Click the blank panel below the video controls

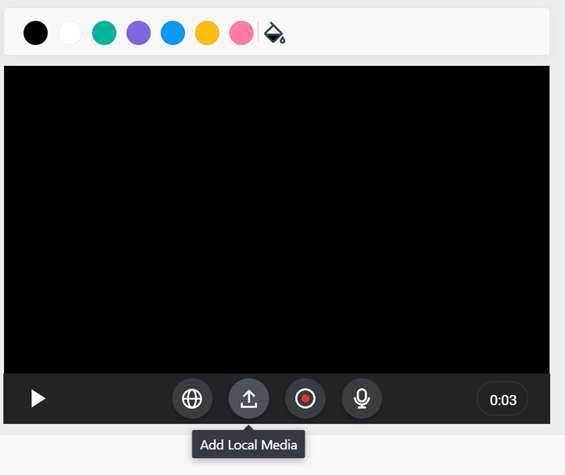(432, 454)
